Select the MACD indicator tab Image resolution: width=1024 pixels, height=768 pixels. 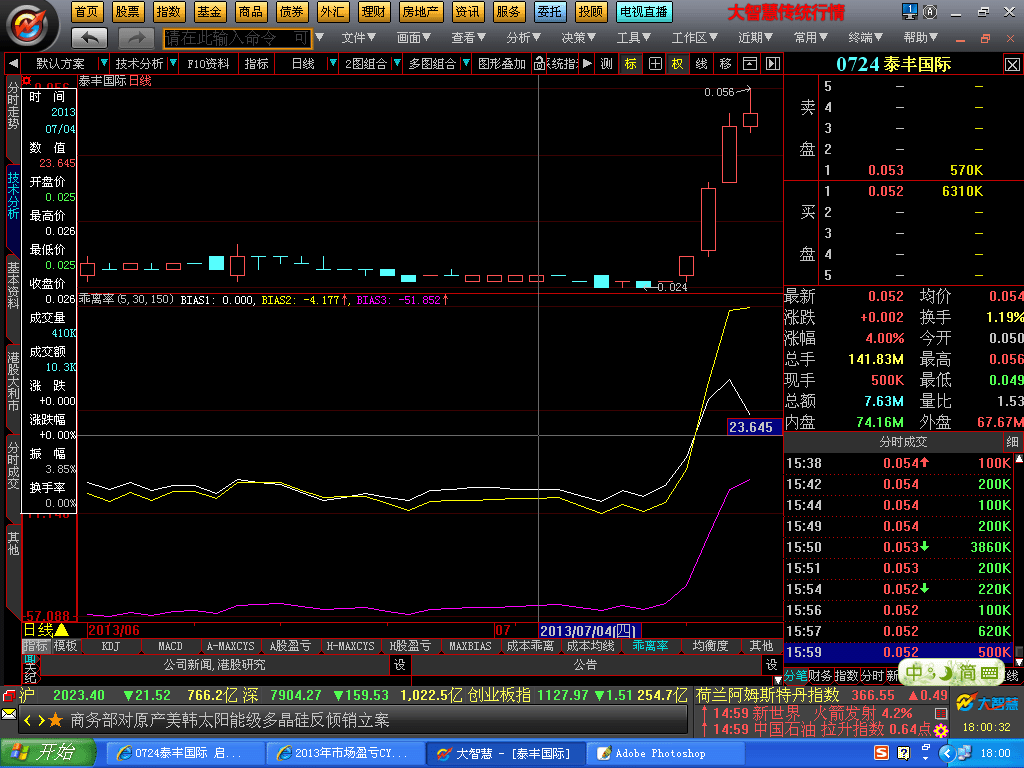170,646
